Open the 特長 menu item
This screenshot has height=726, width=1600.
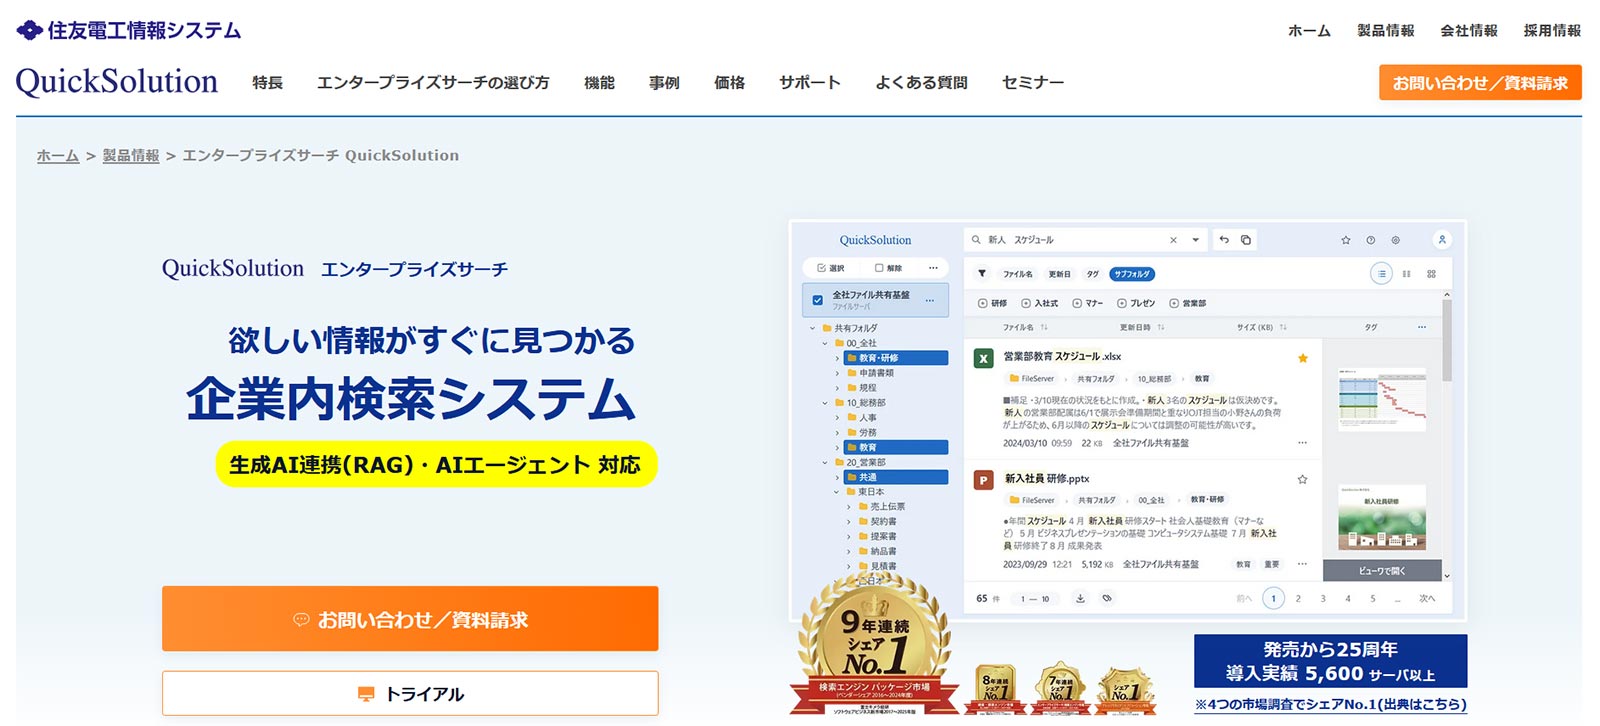pyautogui.click(x=267, y=82)
